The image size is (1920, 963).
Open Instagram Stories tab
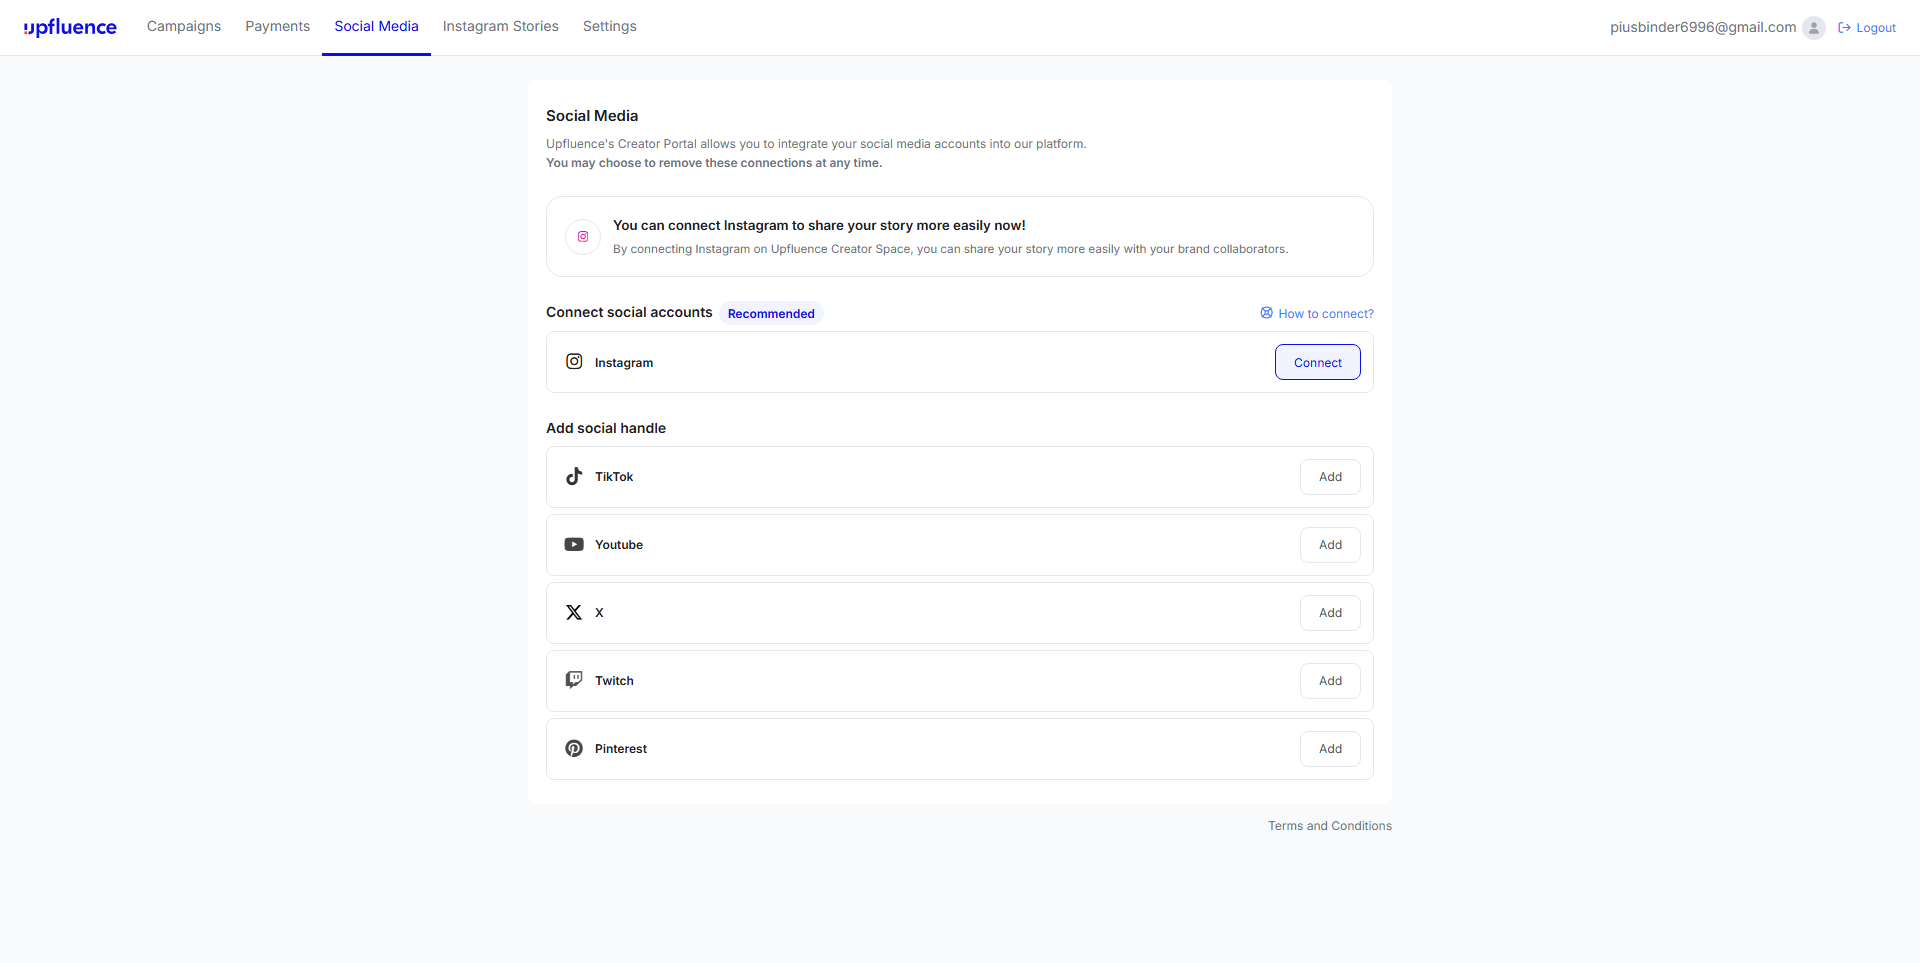click(500, 26)
